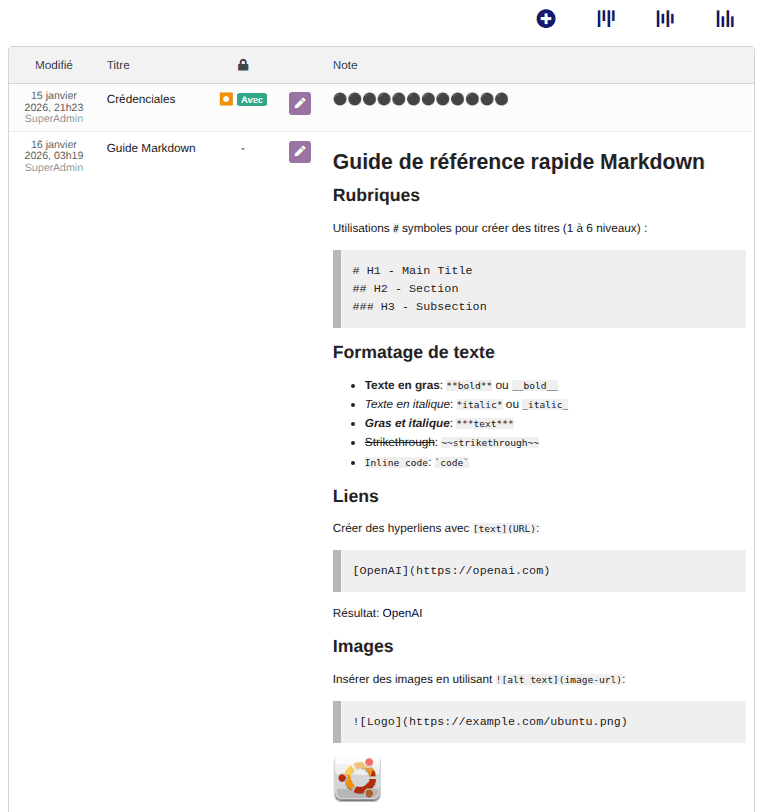Image resolution: width=762 pixels, height=812 pixels.
Task: Click the green Avec badge
Action: point(252,99)
